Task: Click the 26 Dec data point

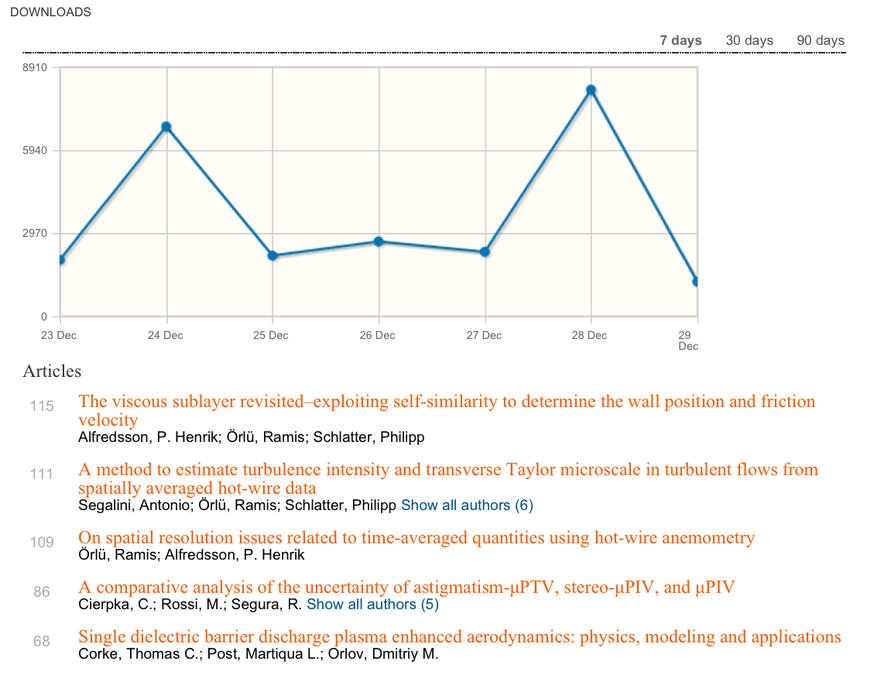Action: pos(378,242)
